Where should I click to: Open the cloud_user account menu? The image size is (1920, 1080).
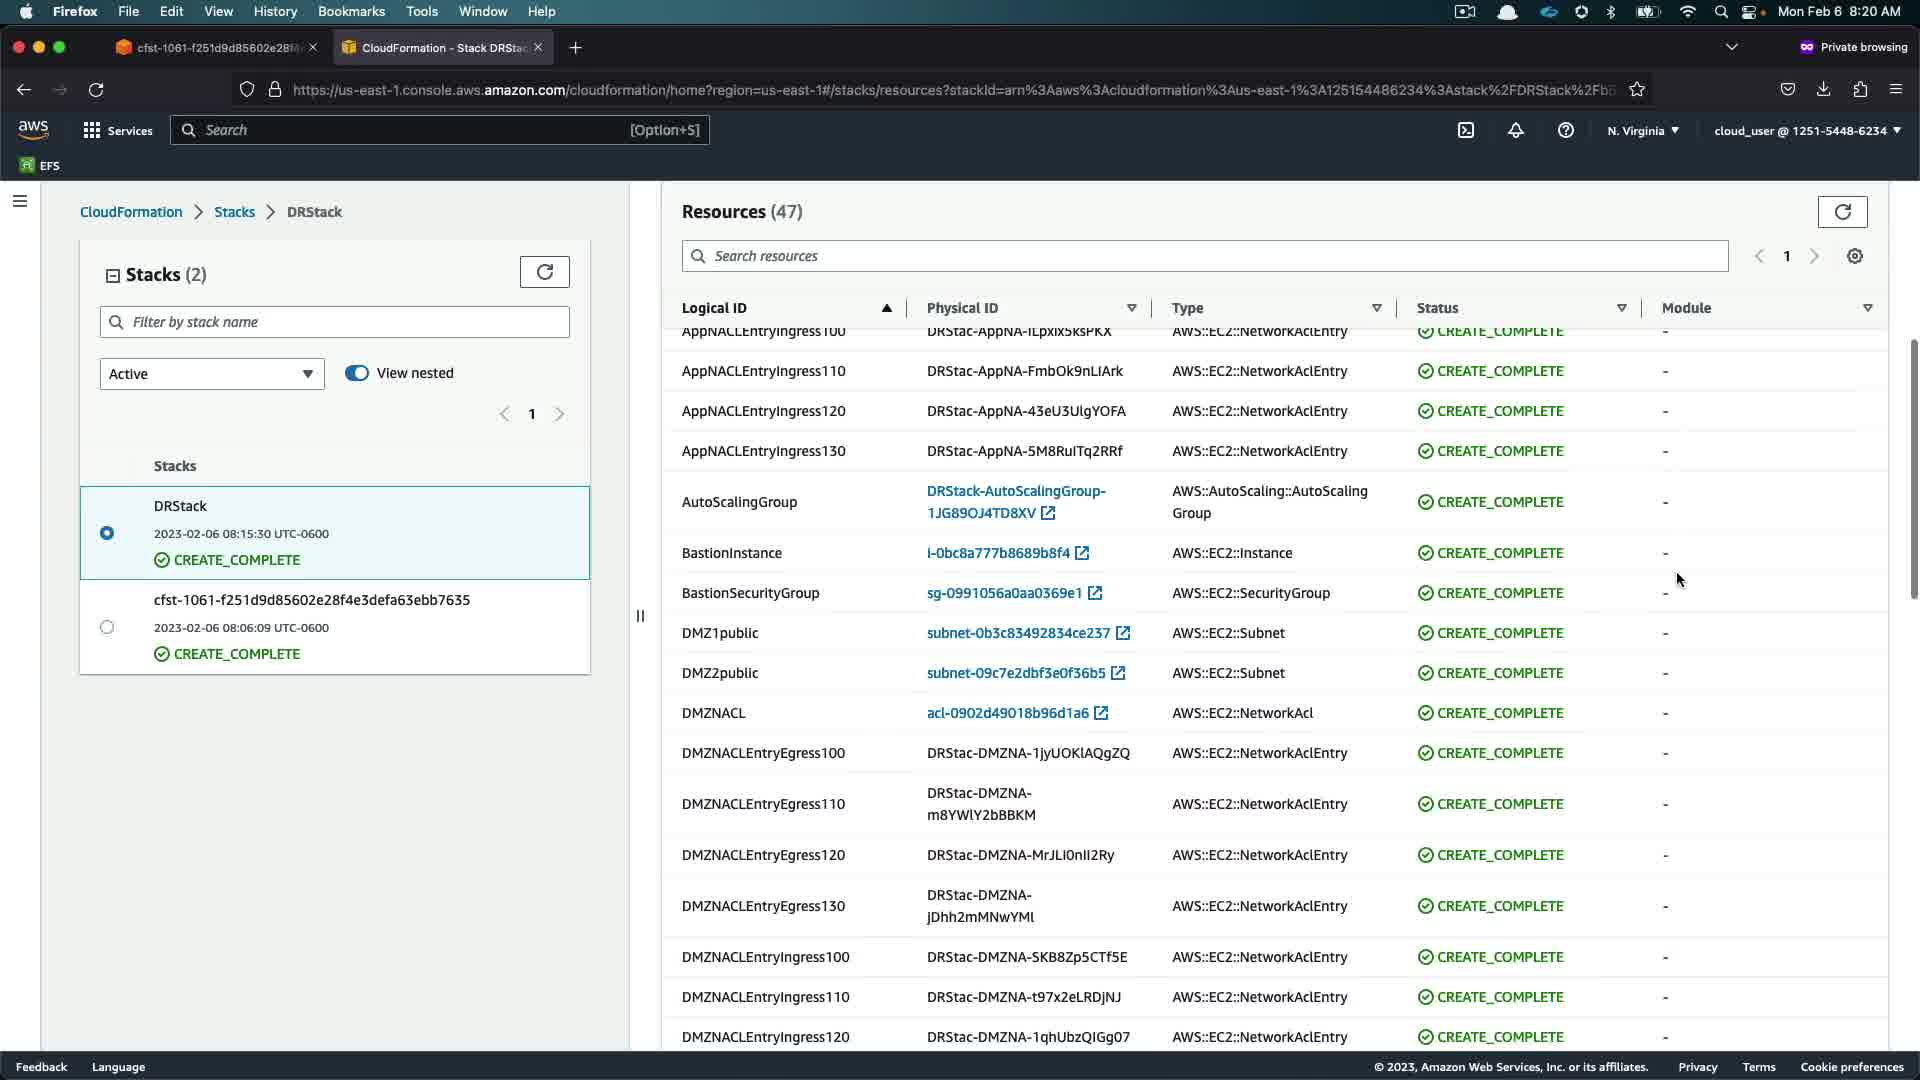(x=1807, y=130)
